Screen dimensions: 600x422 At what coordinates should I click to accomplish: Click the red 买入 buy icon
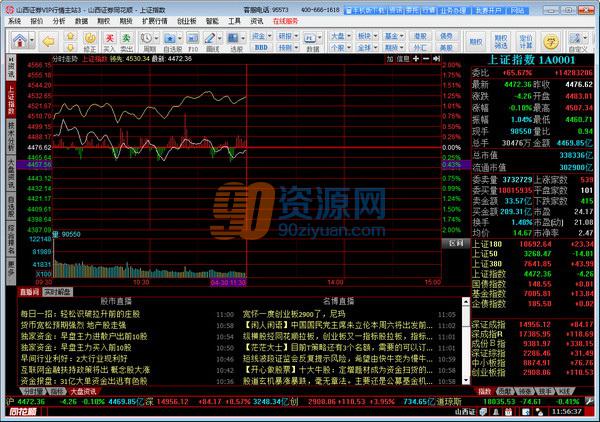(x=109, y=39)
